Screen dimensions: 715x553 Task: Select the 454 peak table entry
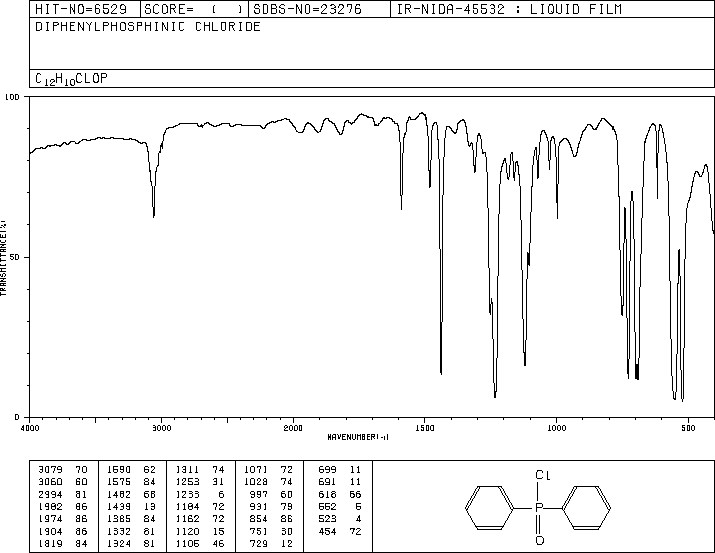point(340,532)
